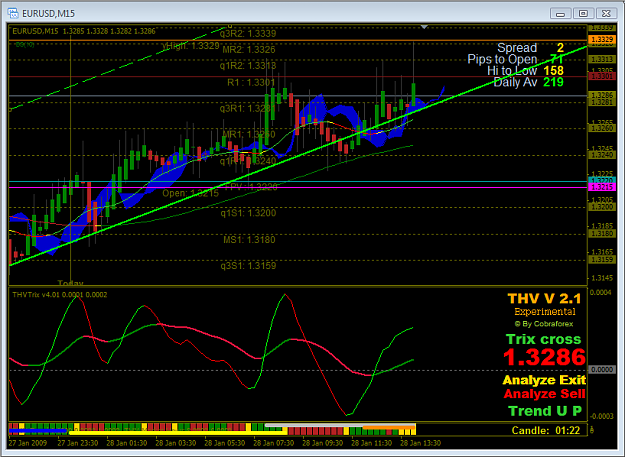Click the By Cobraforex credit text
The image size is (625, 457).
coord(544,324)
